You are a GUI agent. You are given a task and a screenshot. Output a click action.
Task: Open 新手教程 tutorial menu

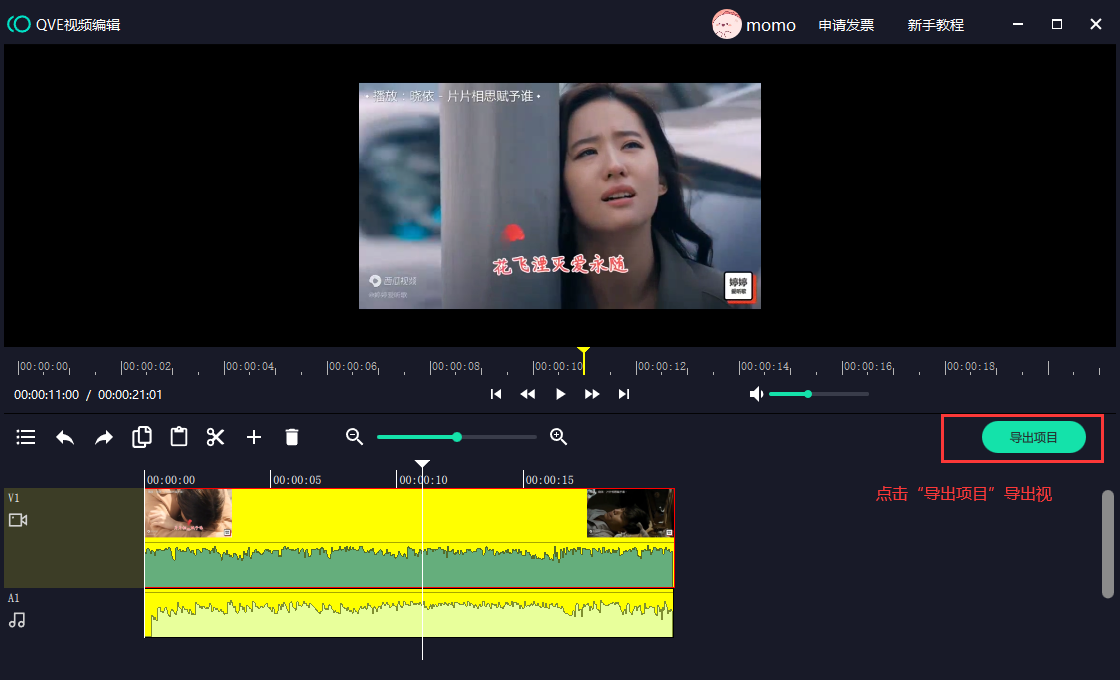click(935, 25)
